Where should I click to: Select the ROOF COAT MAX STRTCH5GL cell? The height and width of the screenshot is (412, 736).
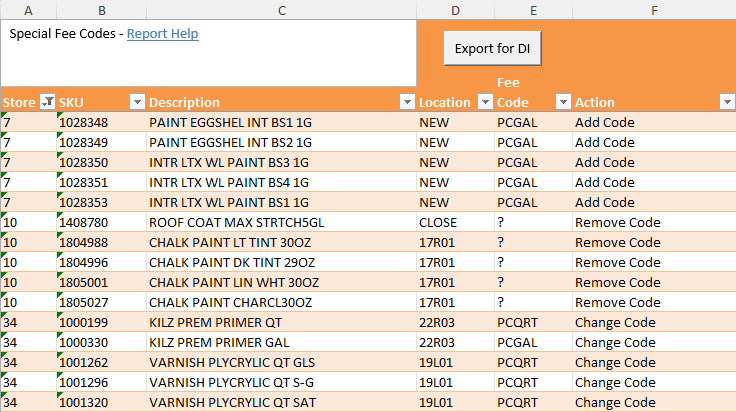(x=281, y=222)
